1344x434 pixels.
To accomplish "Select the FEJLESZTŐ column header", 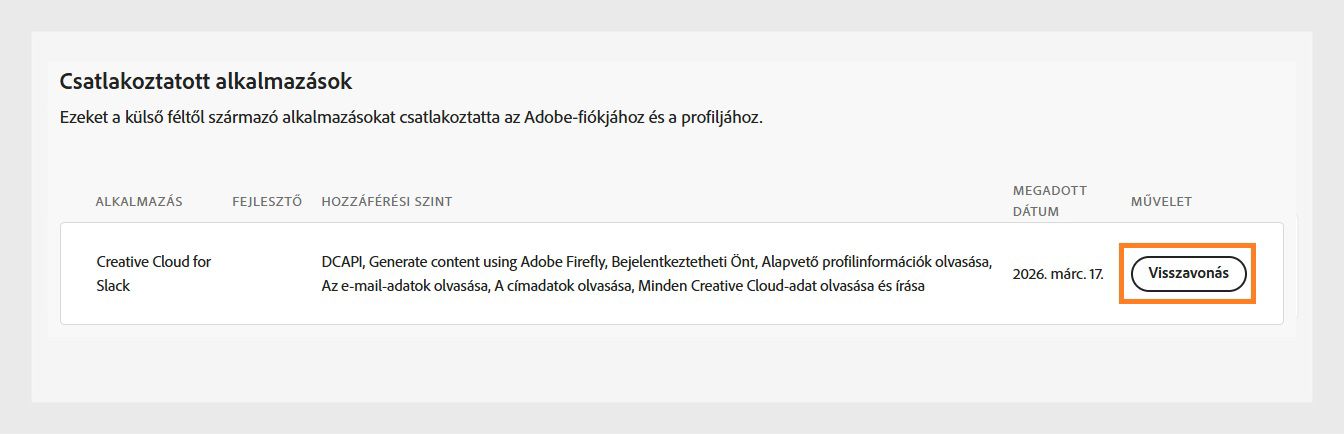I will click(267, 202).
